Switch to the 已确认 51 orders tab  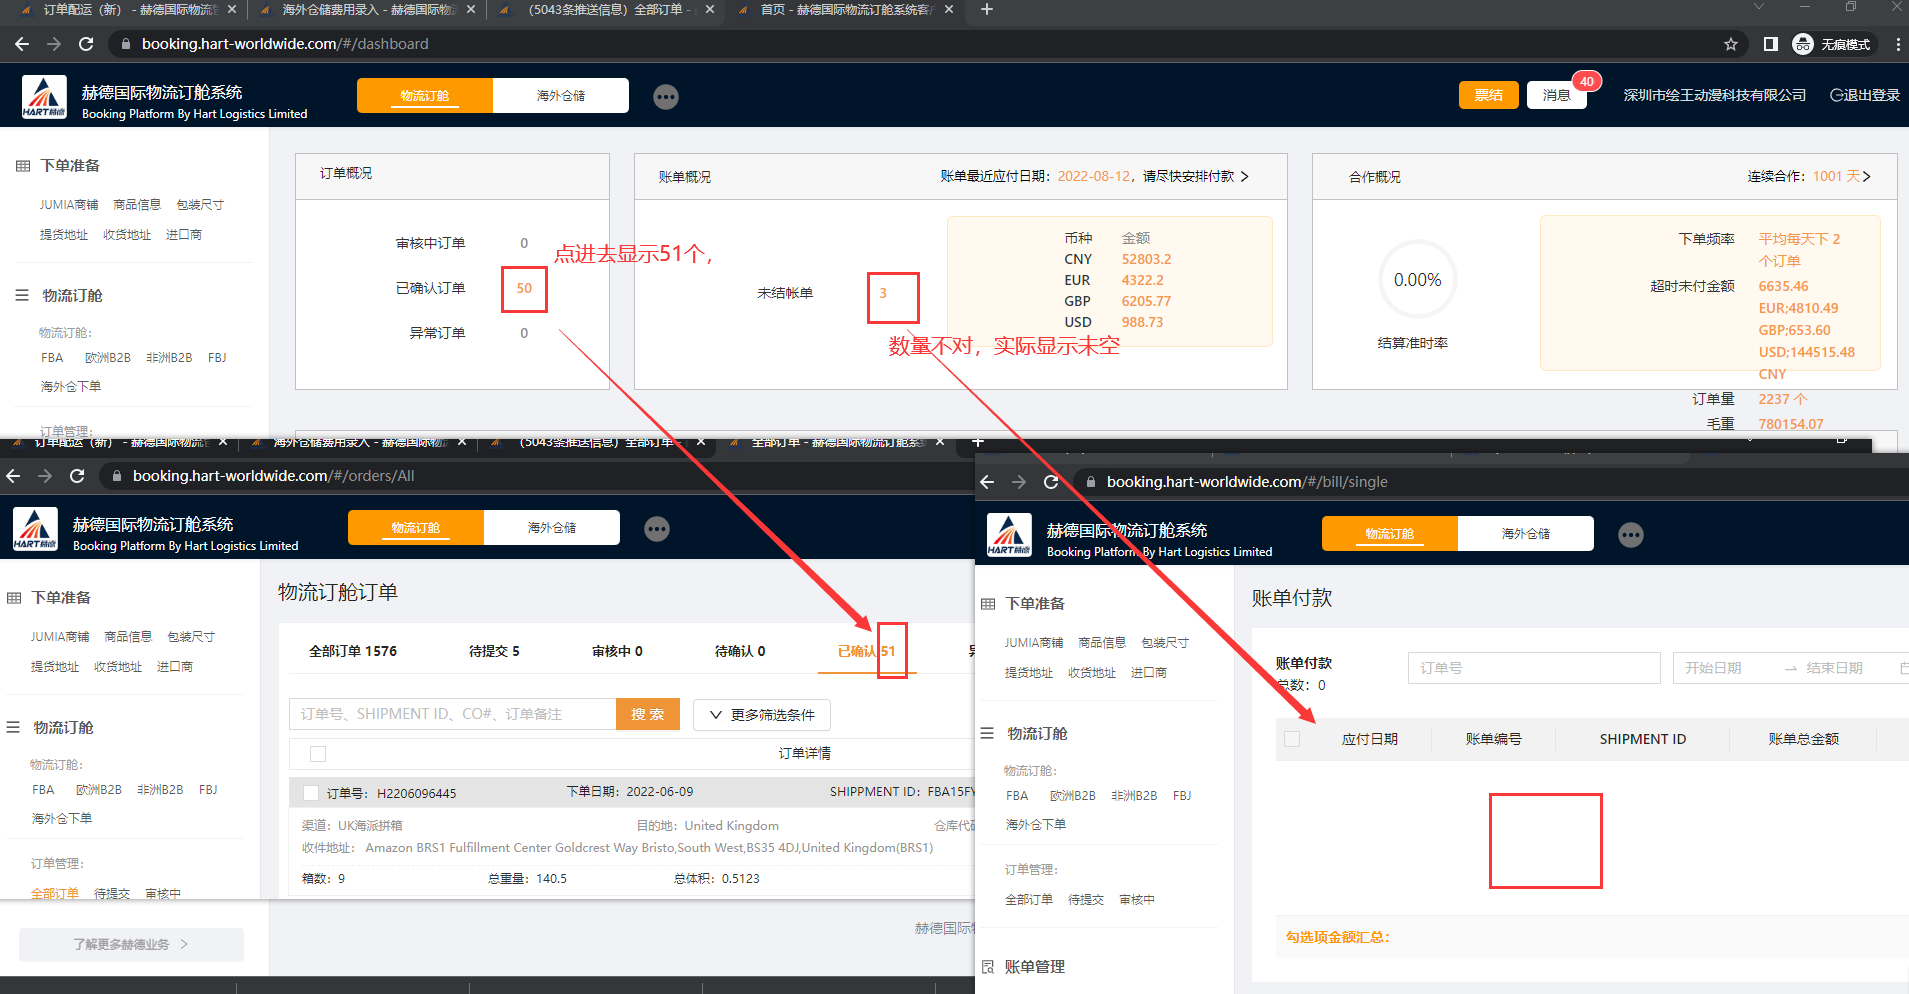(x=866, y=651)
